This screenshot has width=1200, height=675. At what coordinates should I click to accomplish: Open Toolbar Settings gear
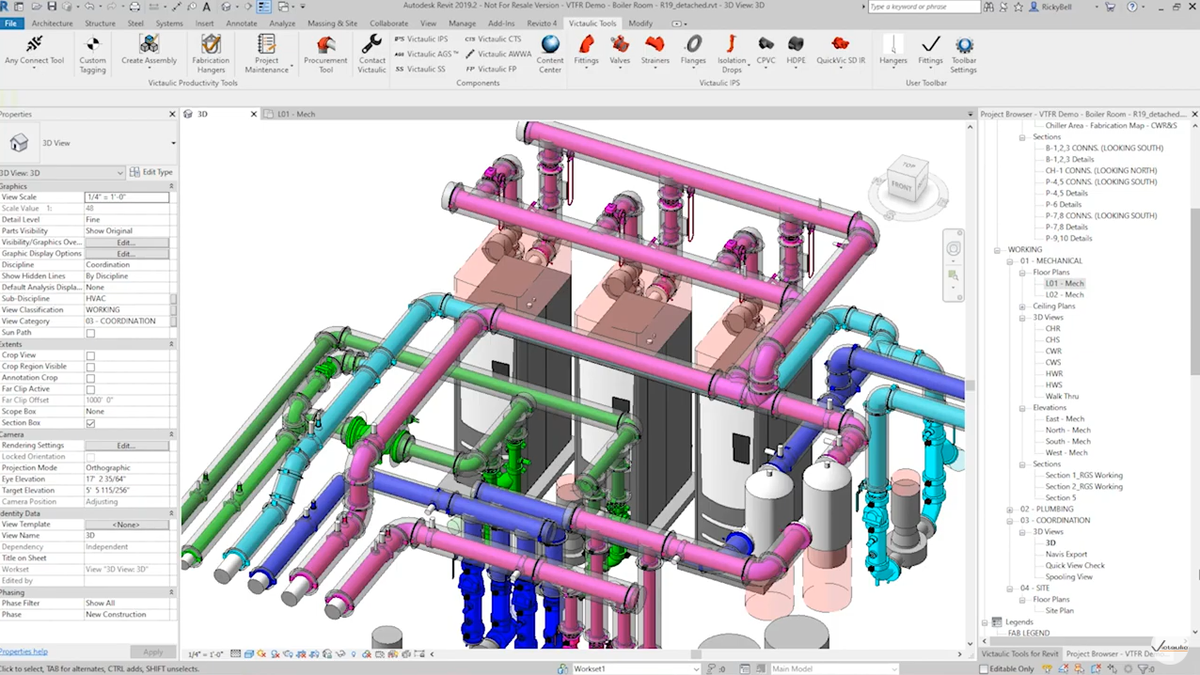click(x=964, y=54)
